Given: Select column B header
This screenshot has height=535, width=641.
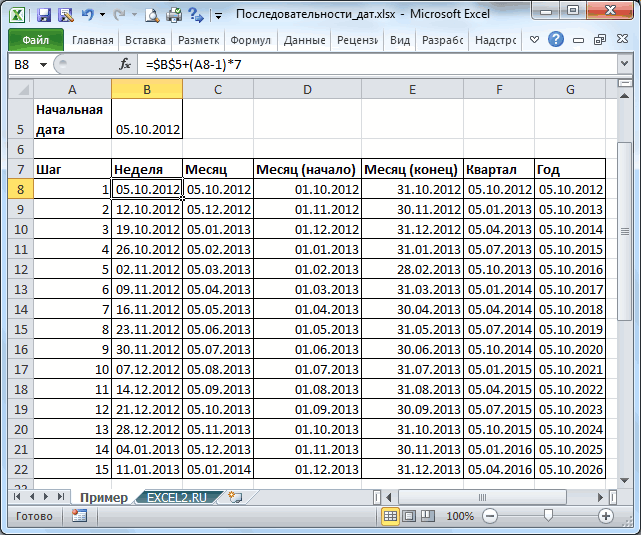Looking at the screenshot, I should pyautogui.click(x=147, y=89).
